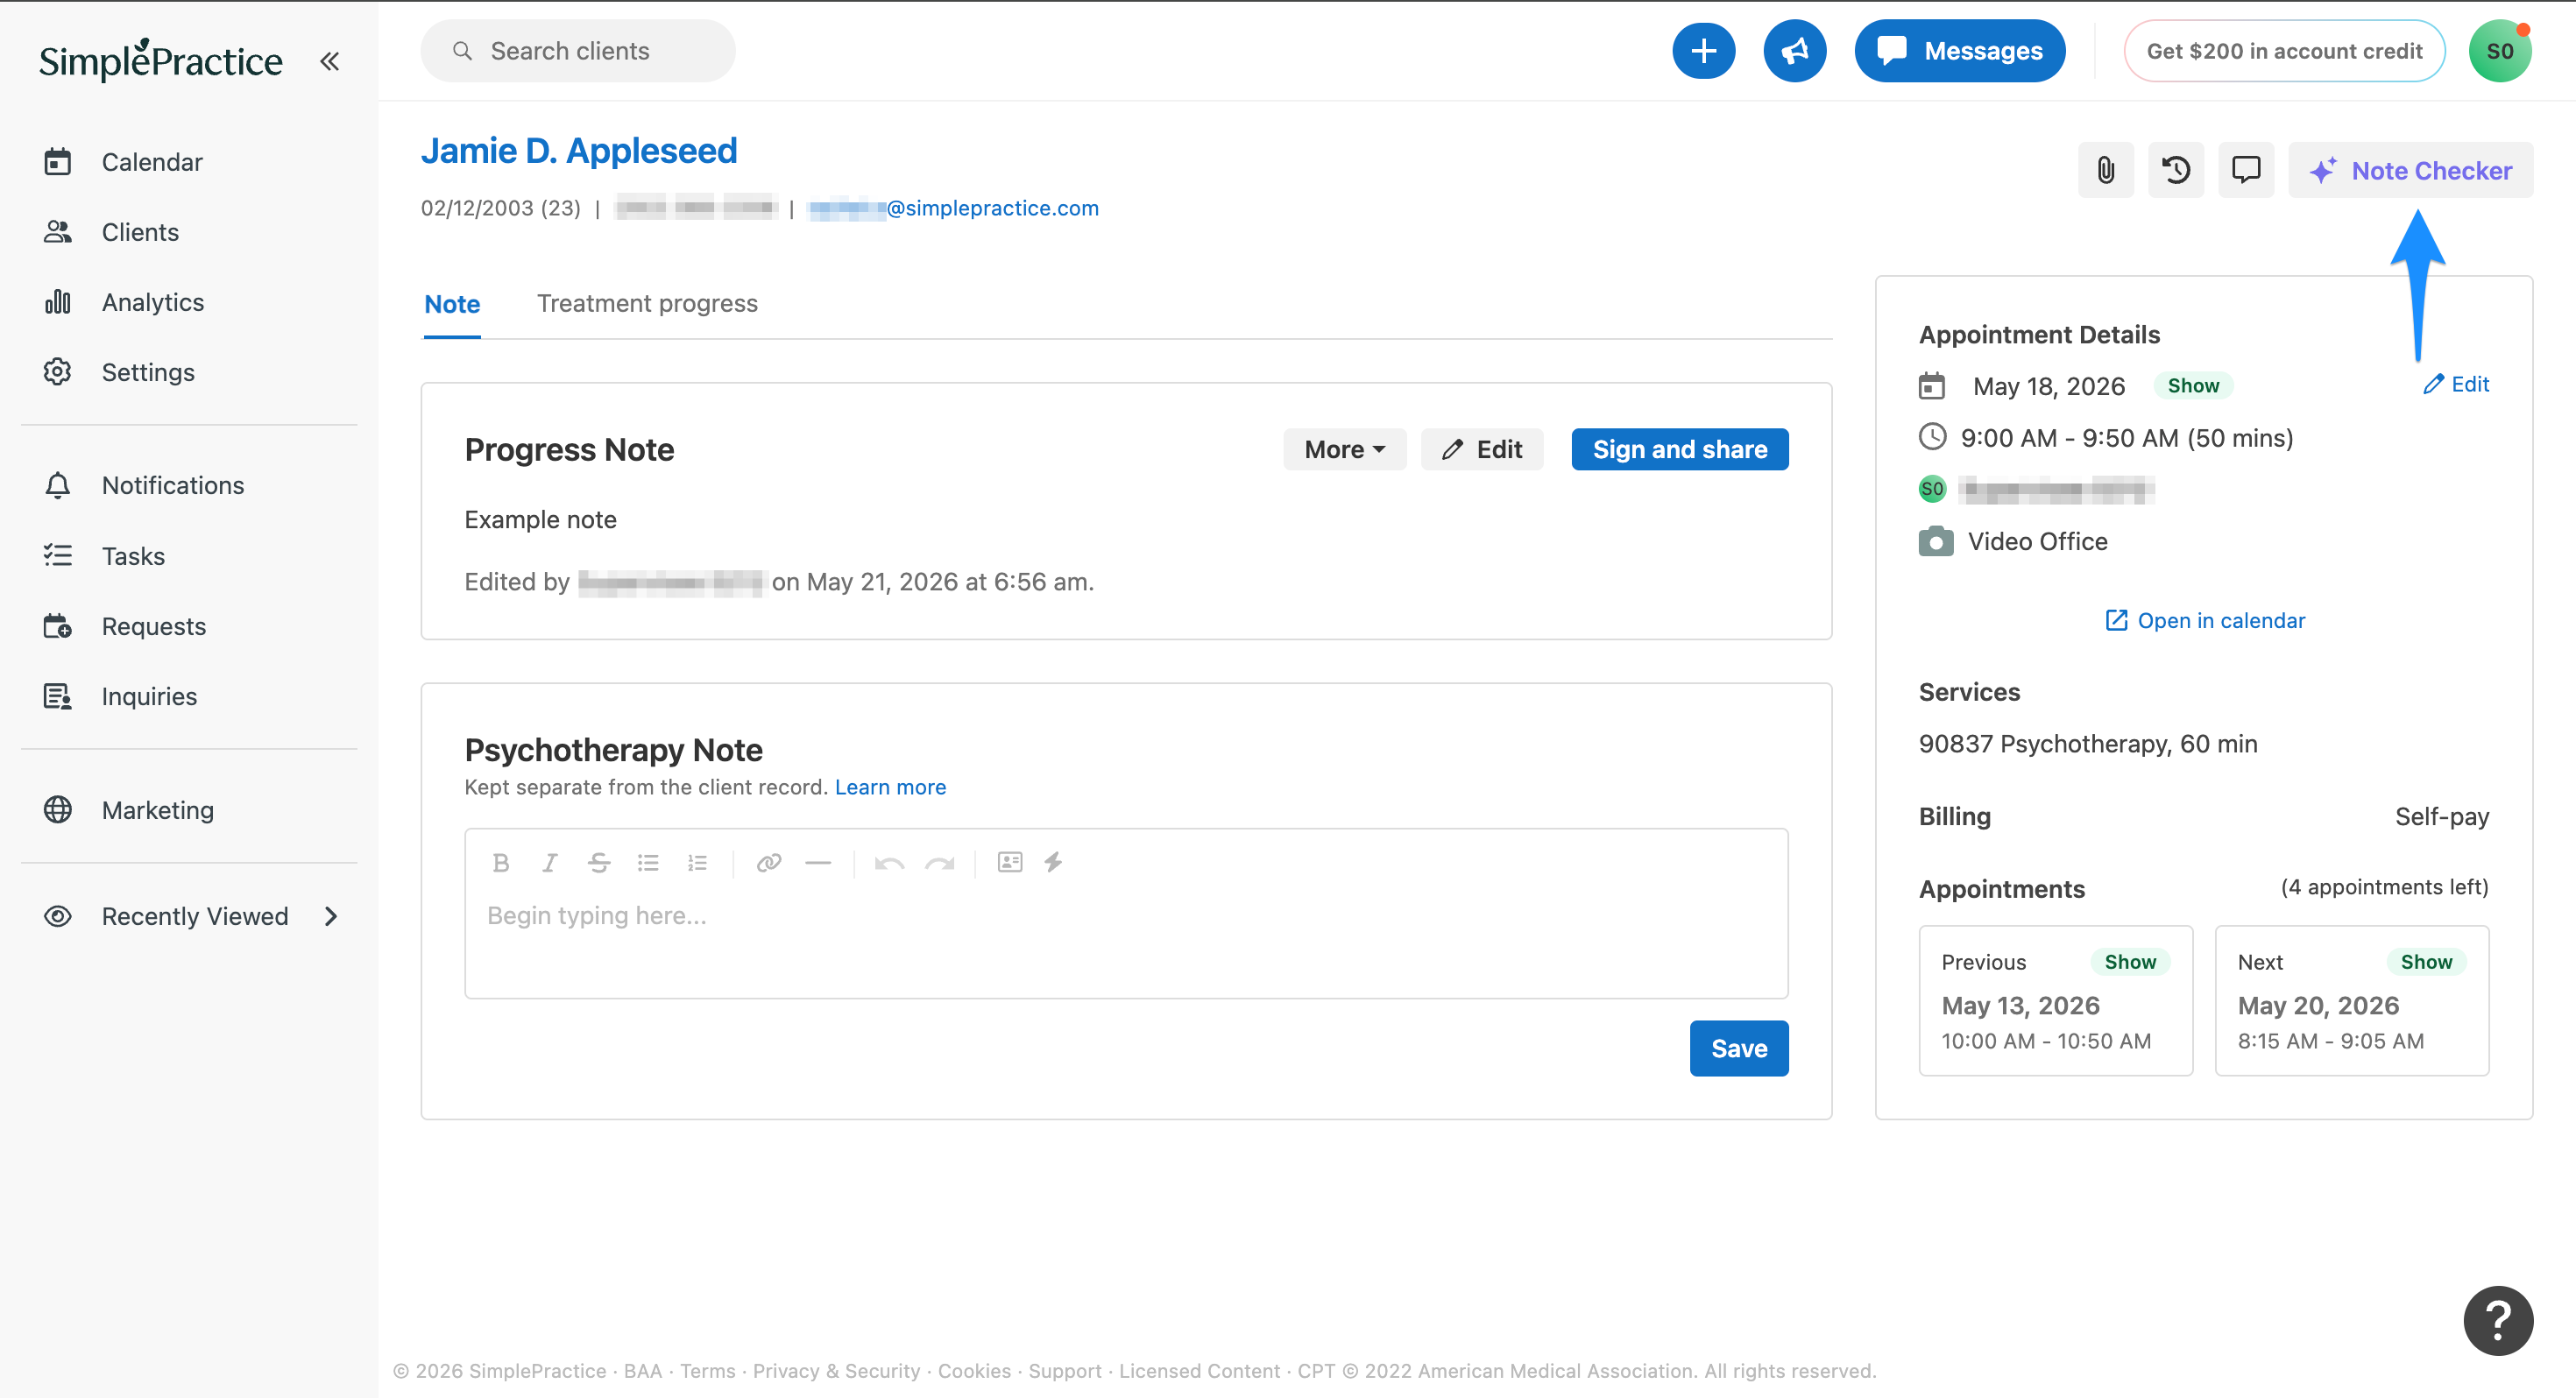Open the help question mark button
The height and width of the screenshot is (1398, 2576).
2497,1320
